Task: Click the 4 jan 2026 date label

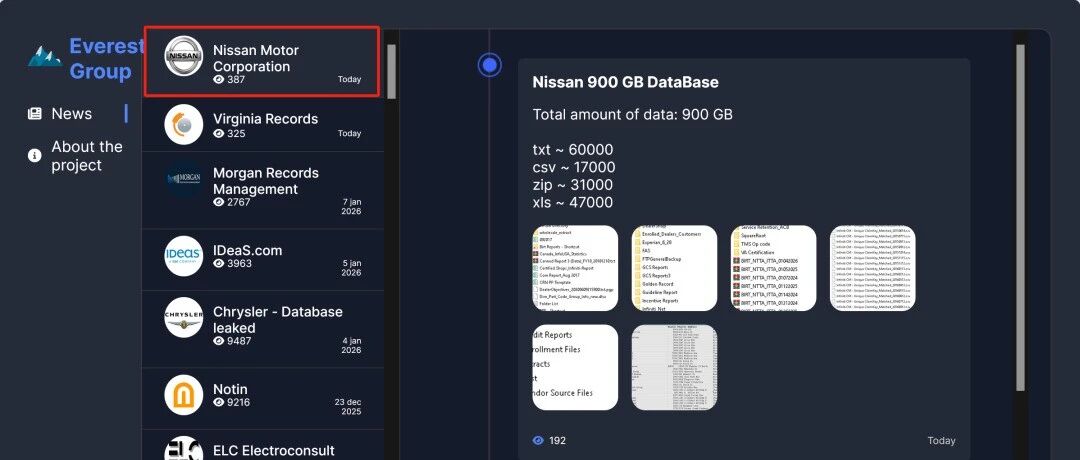Action: [351, 345]
